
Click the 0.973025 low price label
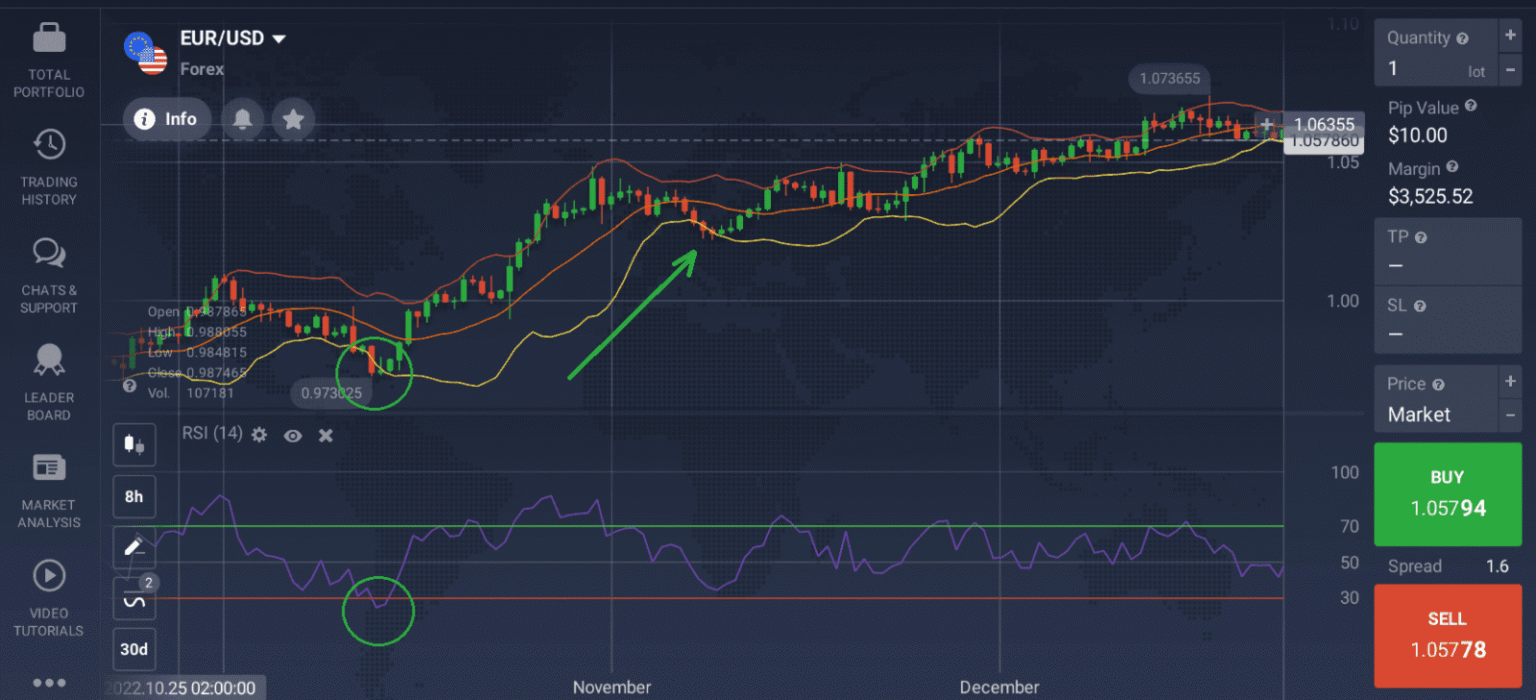pos(332,393)
